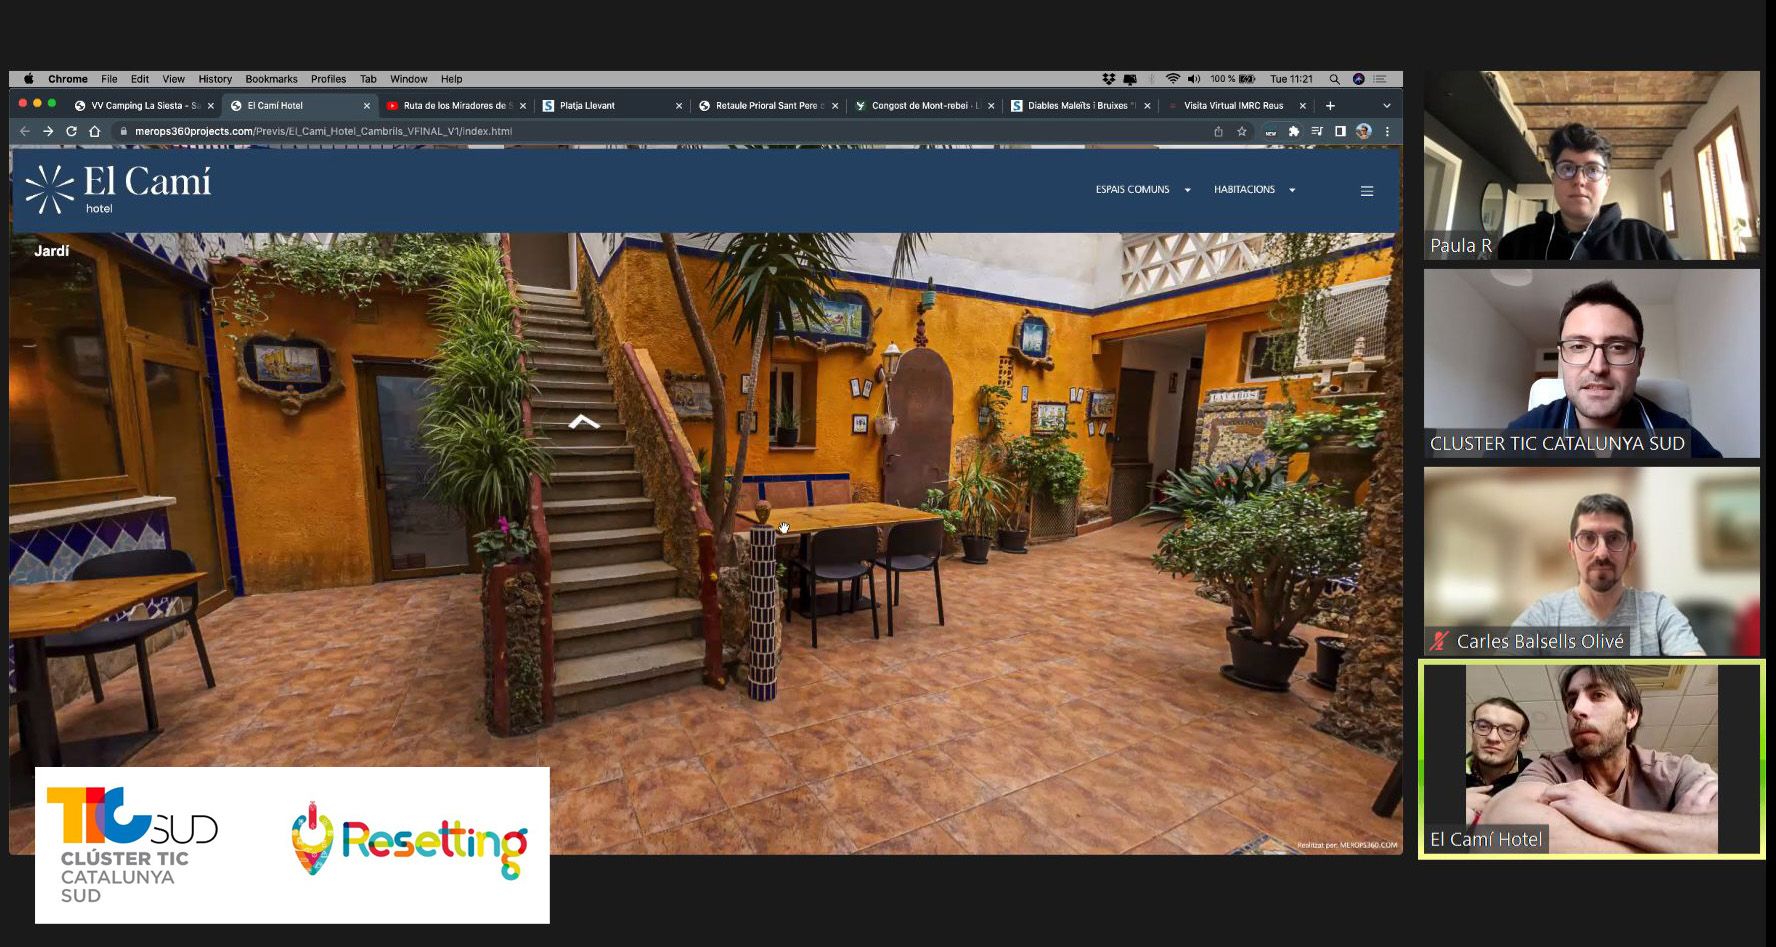Go forward to next page
This screenshot has width=1776, height=947.
coord(48,131)
